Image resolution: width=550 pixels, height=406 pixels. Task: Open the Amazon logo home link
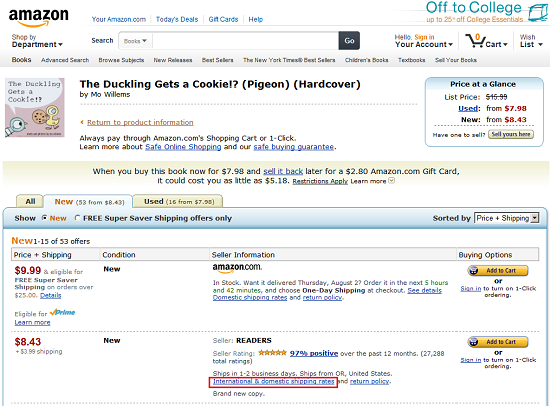pyautogui.click(x=39, y=17)
